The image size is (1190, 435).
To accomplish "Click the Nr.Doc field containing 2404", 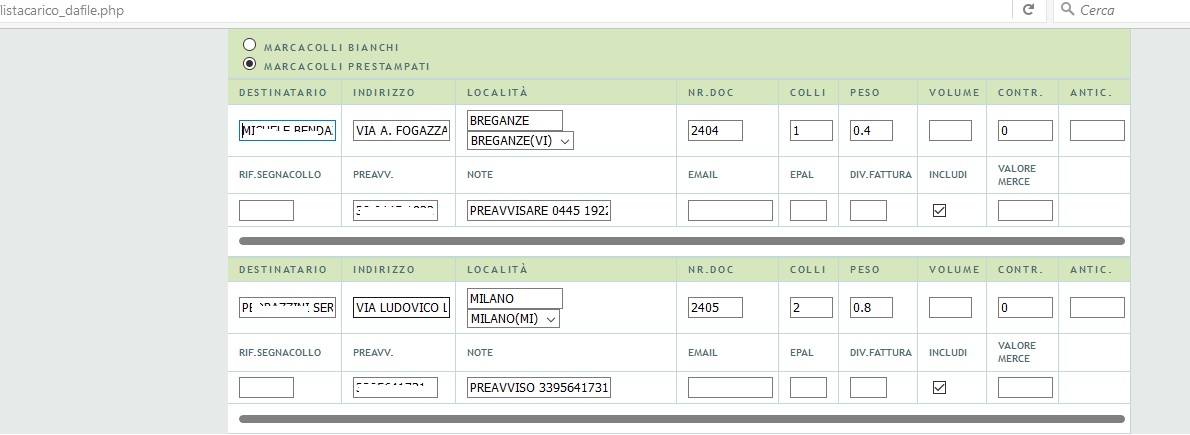I will click(715, 131).
